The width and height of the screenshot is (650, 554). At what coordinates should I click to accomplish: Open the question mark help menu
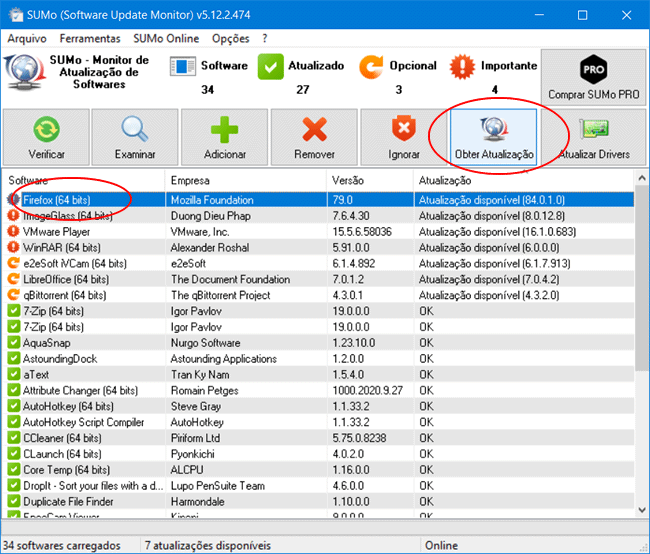tap(265, 38)
